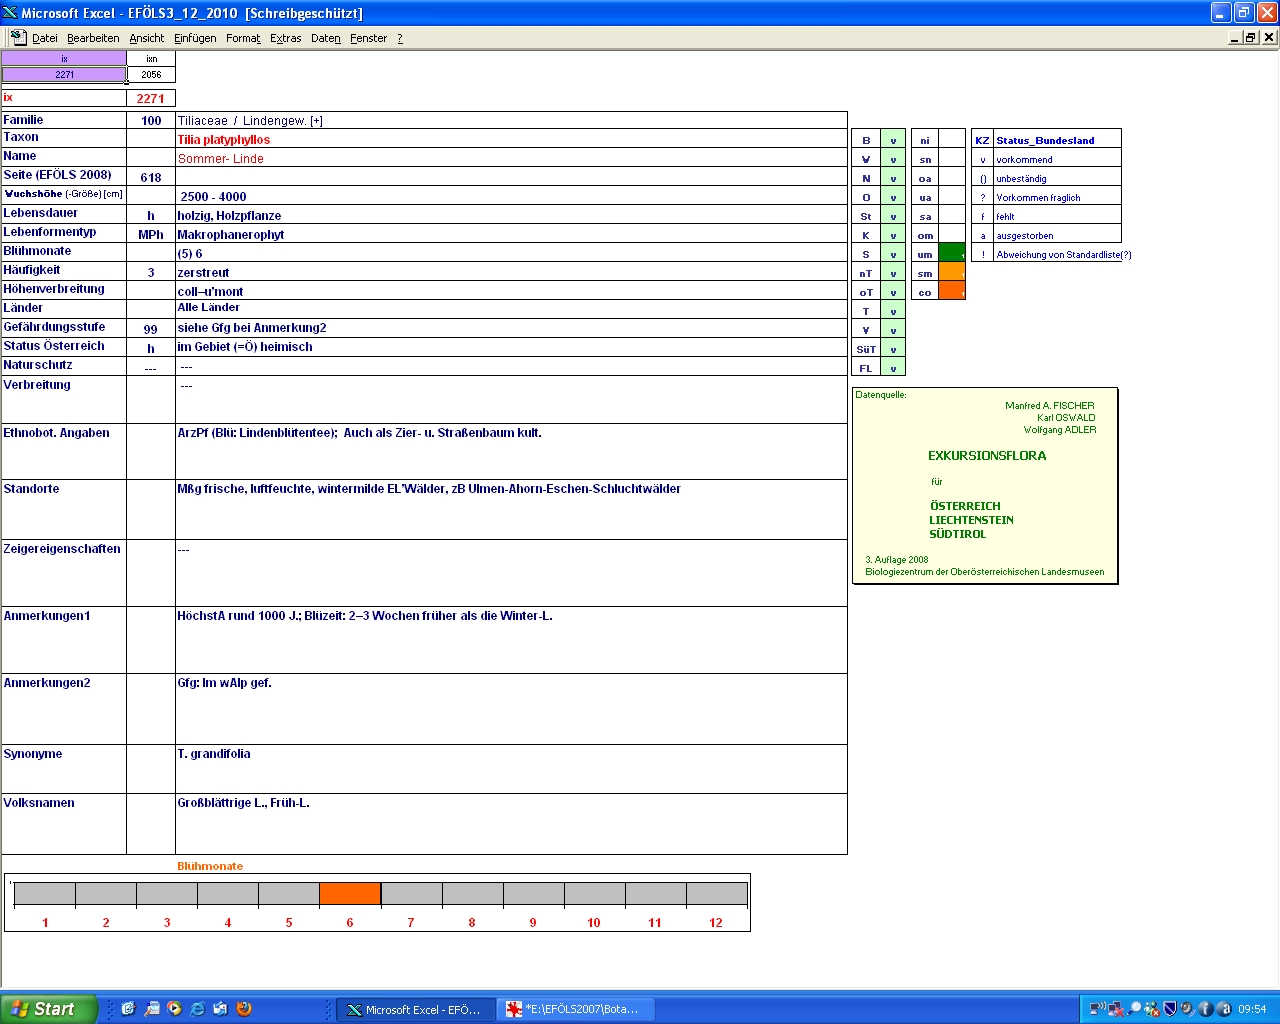
Task: Select the 'Gfg: Im wAlp gef.' cell
Action: pos(511,708)
